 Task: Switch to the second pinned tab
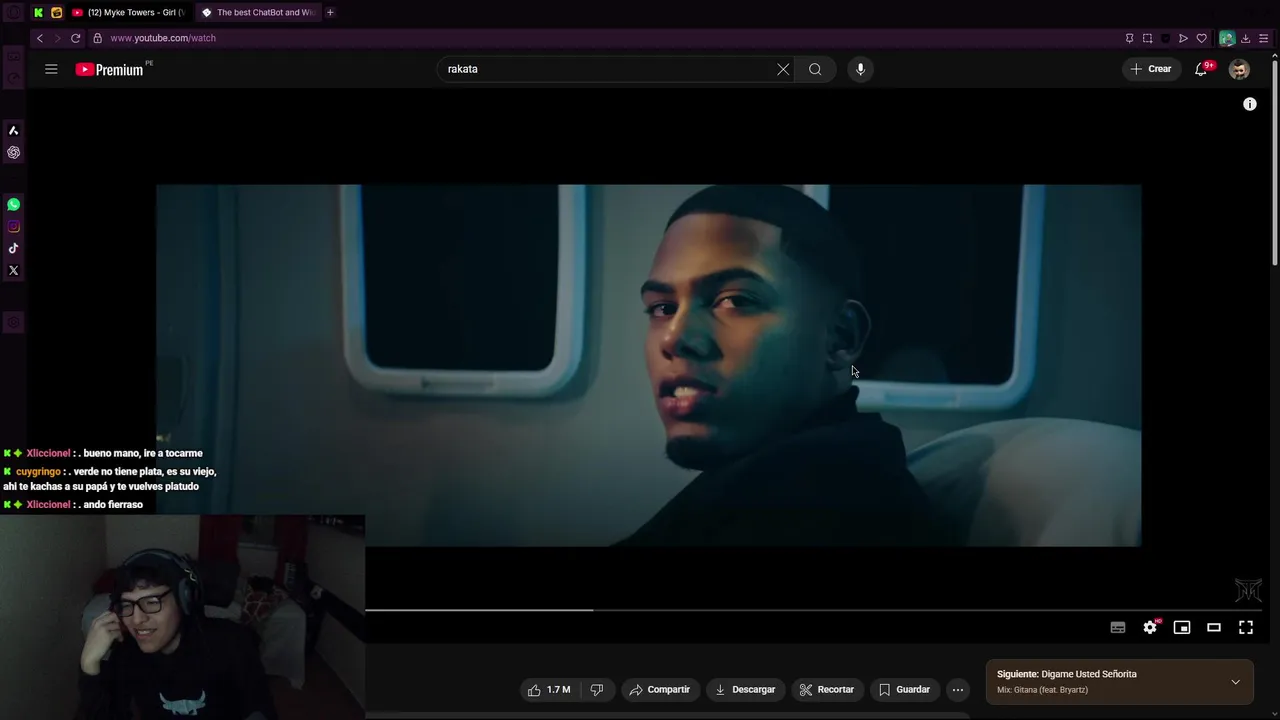[x=56, y=12]
